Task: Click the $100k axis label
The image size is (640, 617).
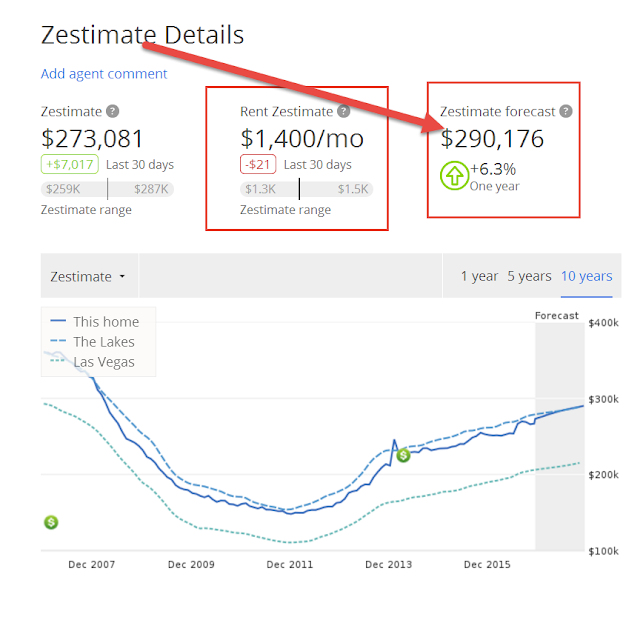Action: tap(604, 551)
